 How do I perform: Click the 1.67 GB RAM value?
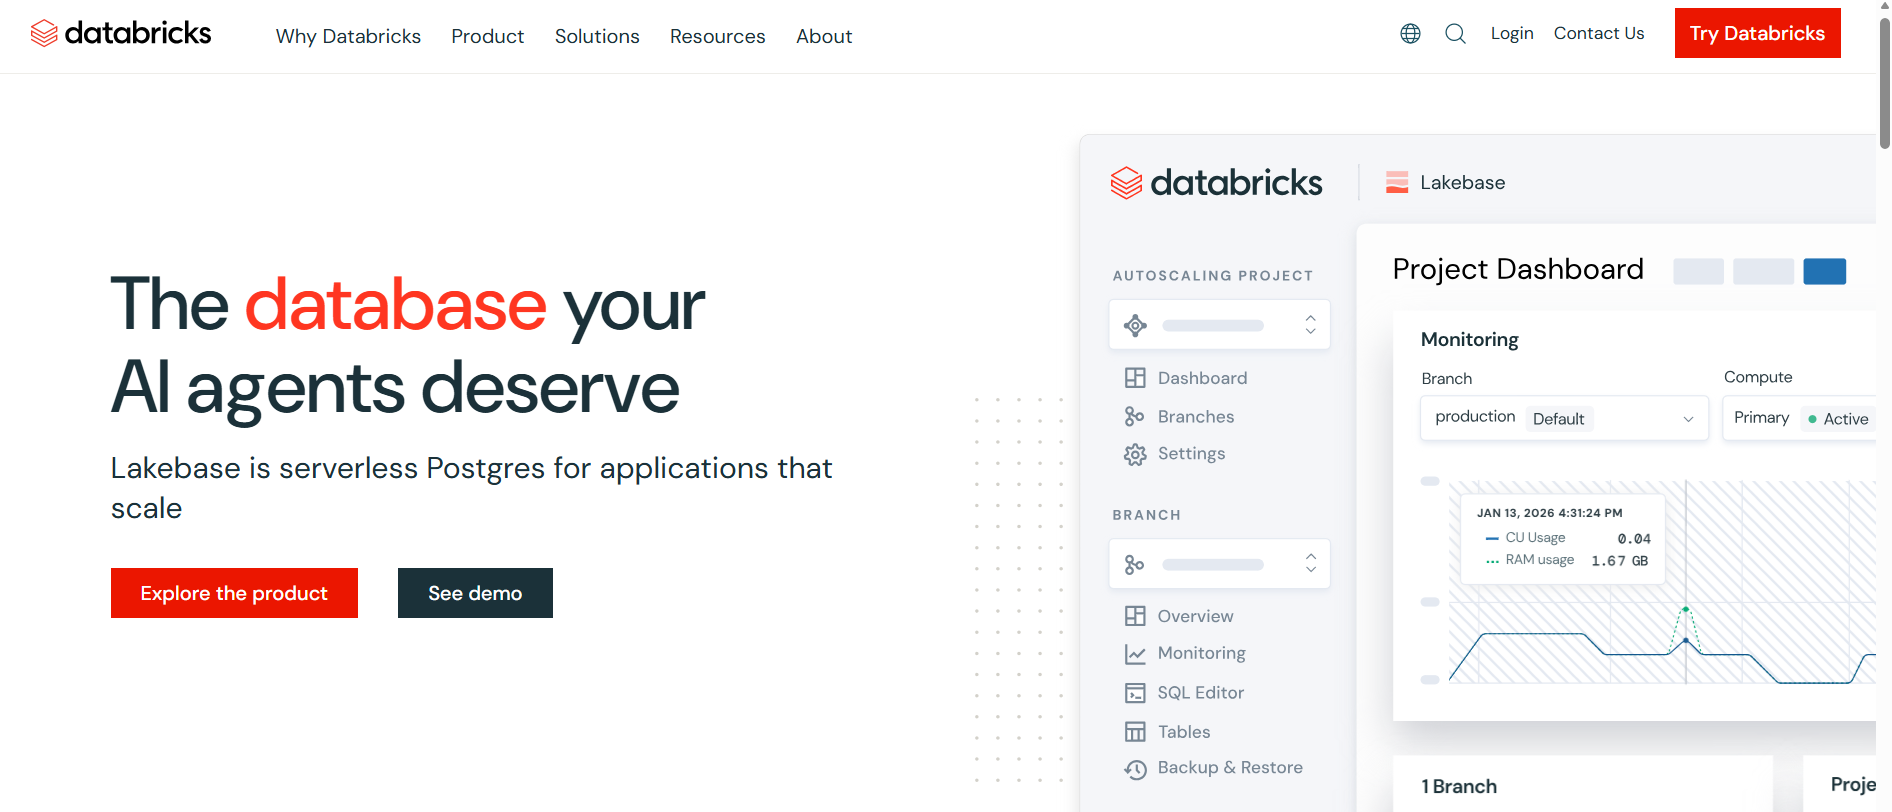tap(1620, 561)
